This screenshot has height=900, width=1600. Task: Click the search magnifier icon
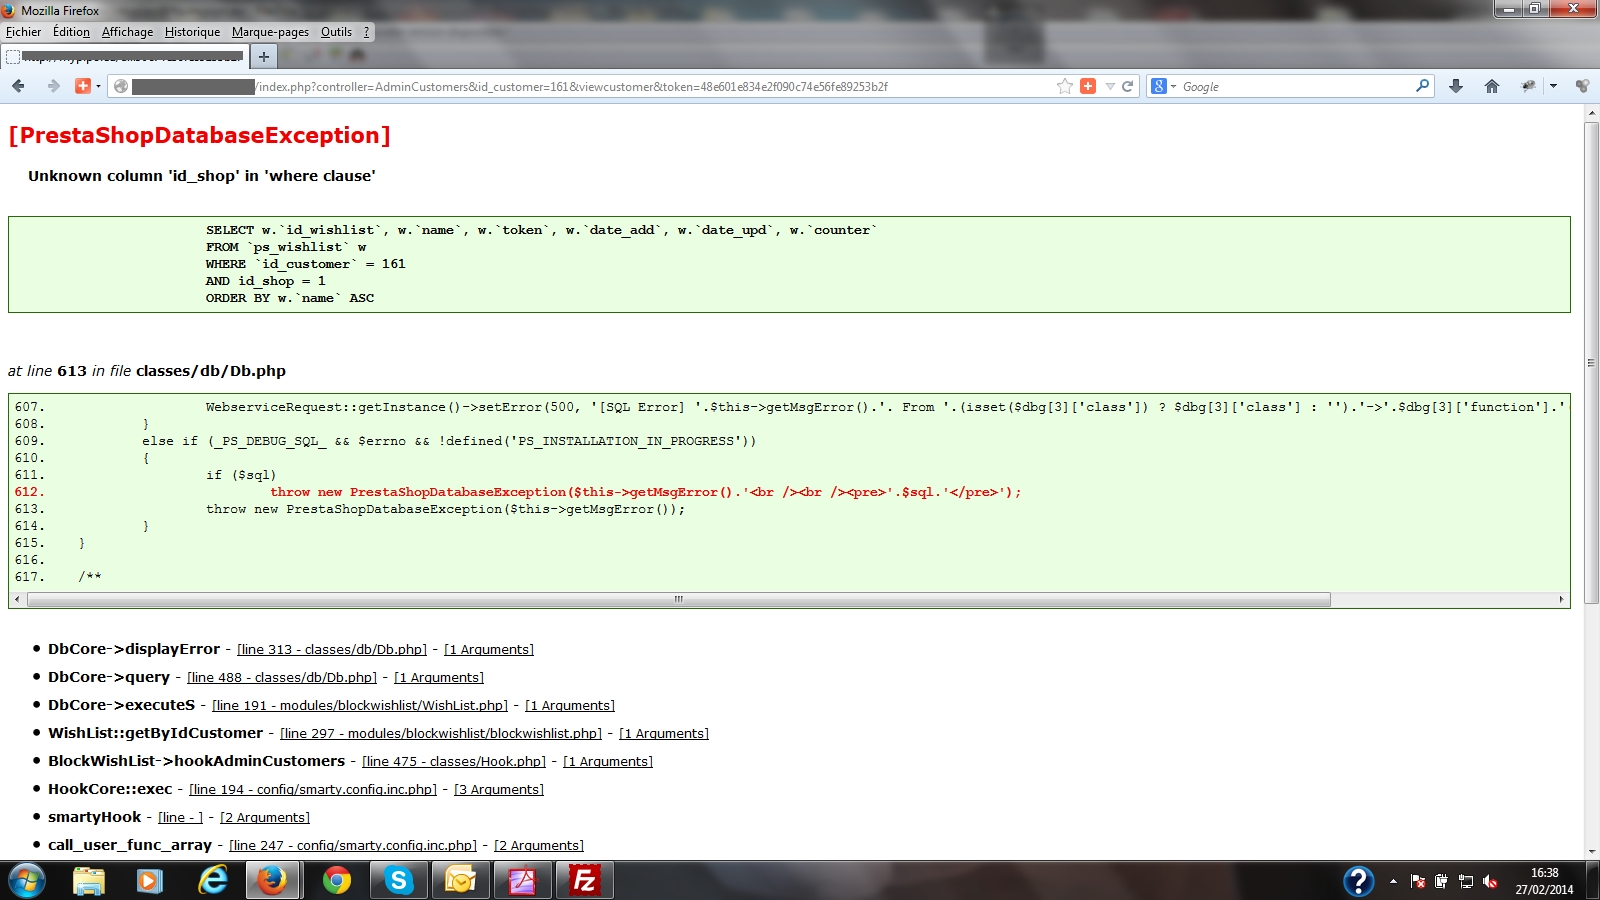tap(1422, 86)
